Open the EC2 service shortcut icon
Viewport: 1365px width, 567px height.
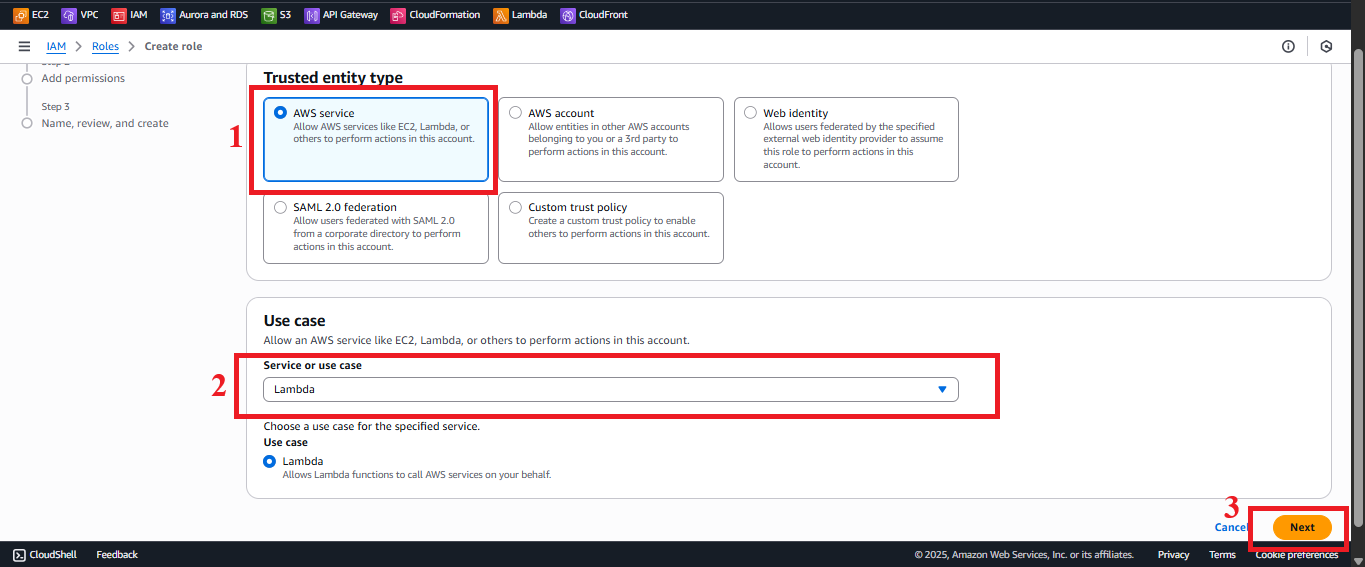[x=20, y=15]
